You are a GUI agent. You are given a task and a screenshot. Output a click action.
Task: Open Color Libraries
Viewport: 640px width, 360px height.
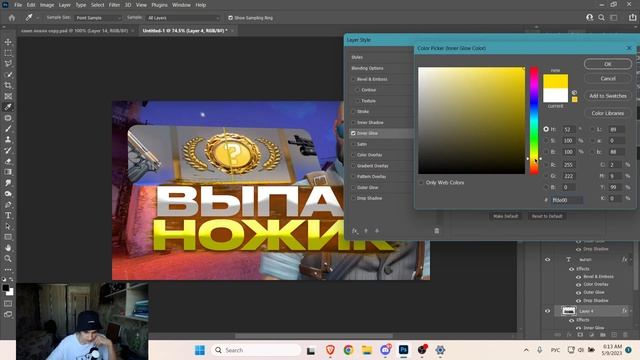(x=608, y=113)
